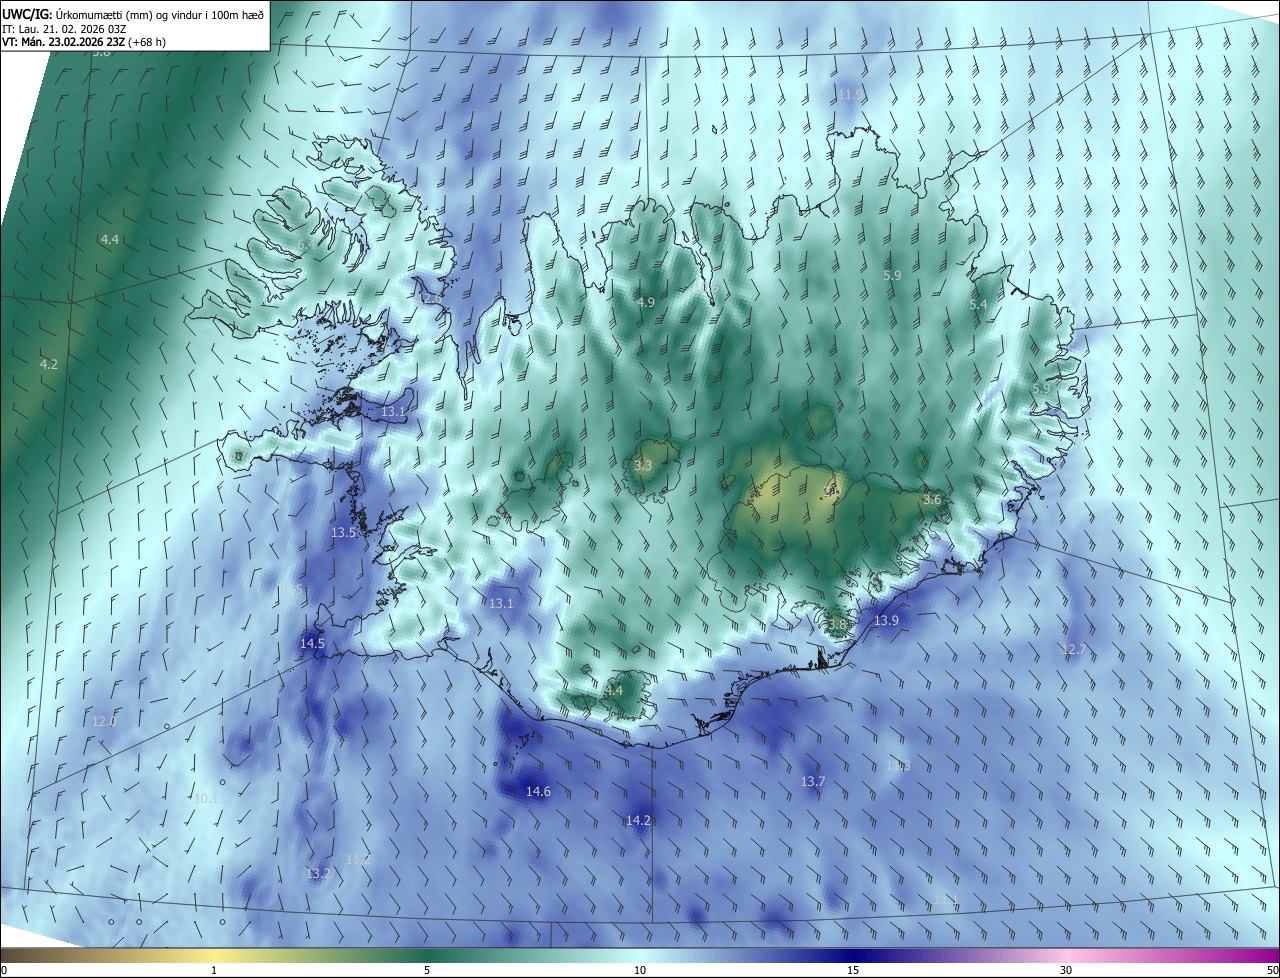Screen dimensions: 1280x978
Task: Click the 13.9 value off the southeast coast
Action: (x=886, y=621)
